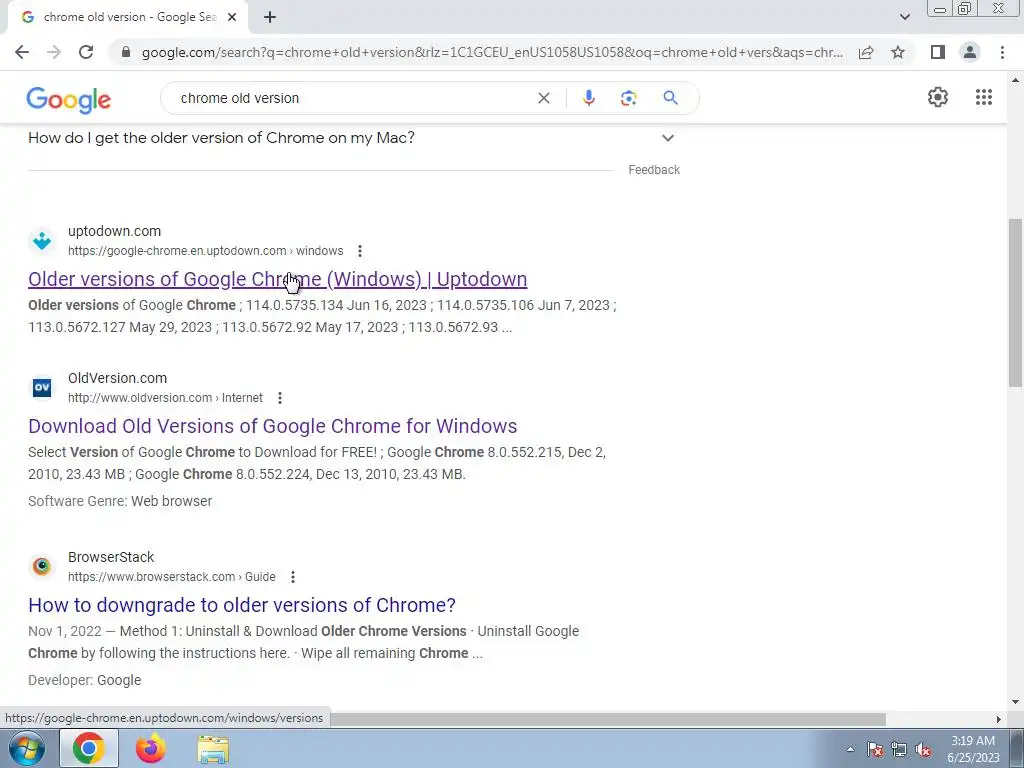Reload the current page

(x=86, y=52)
